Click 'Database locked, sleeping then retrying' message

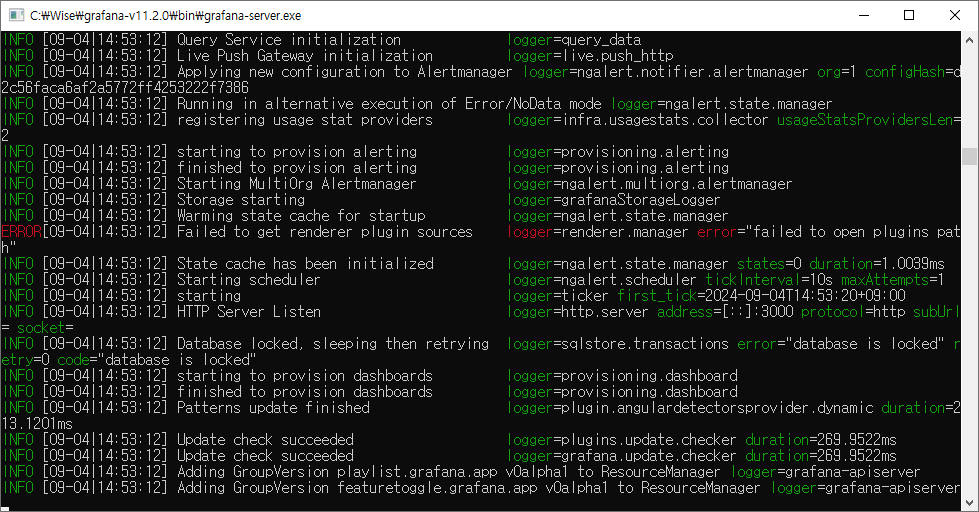pos(333,343)
